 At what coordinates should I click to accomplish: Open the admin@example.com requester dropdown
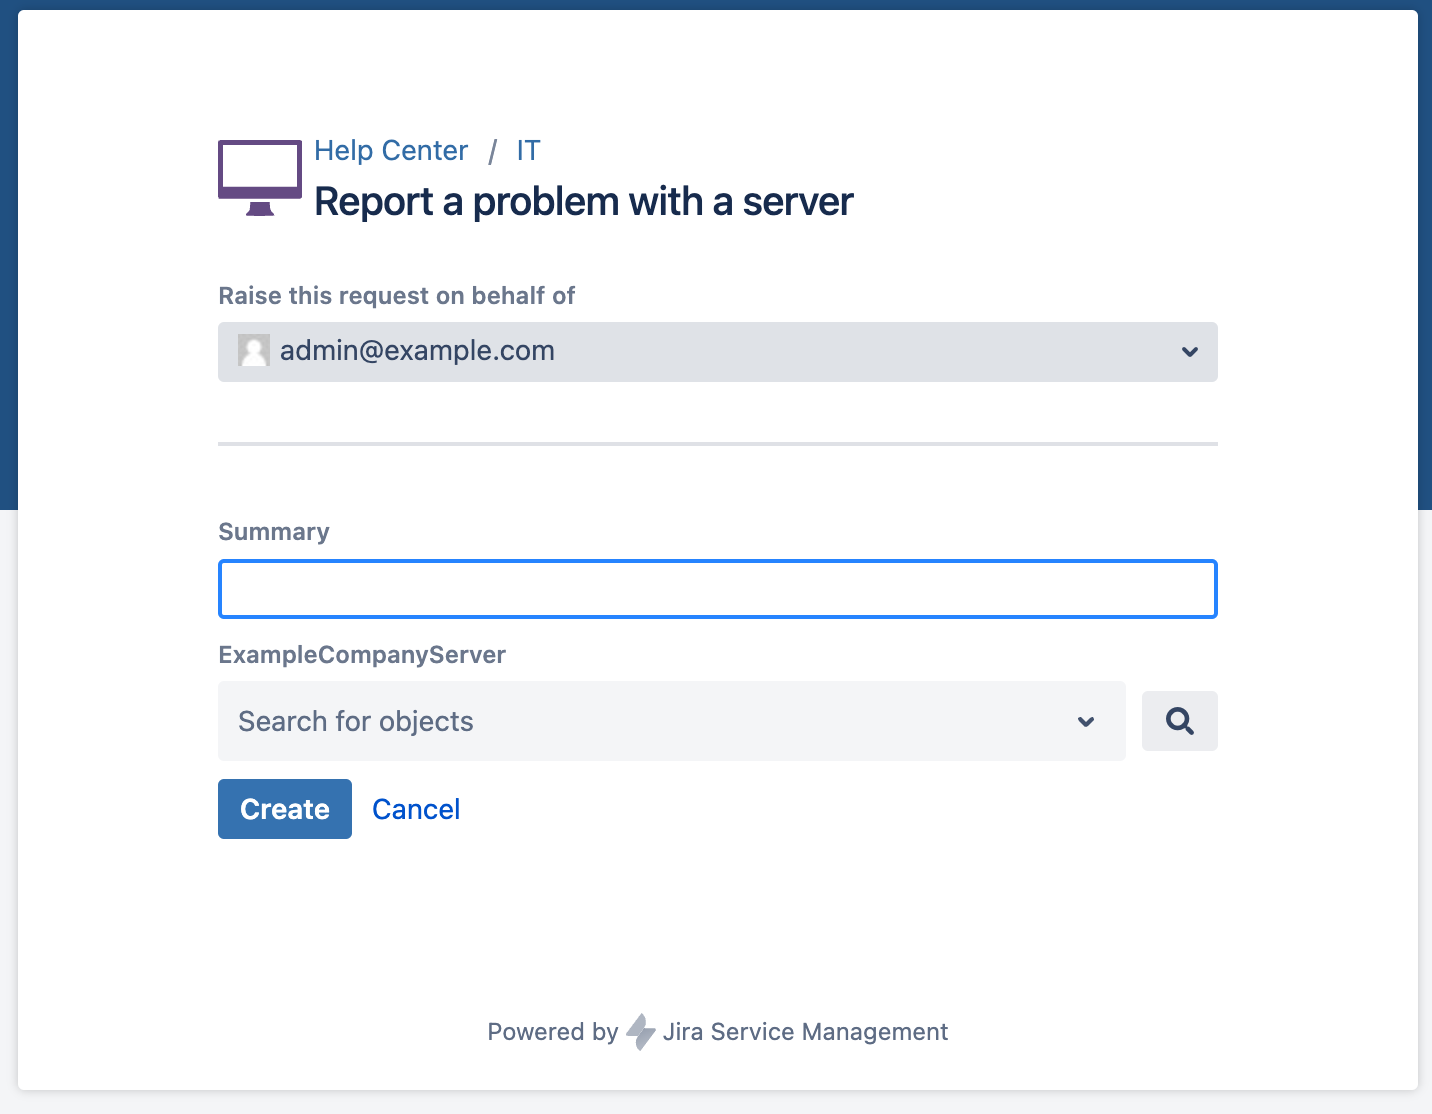click(x=718, y=351)
